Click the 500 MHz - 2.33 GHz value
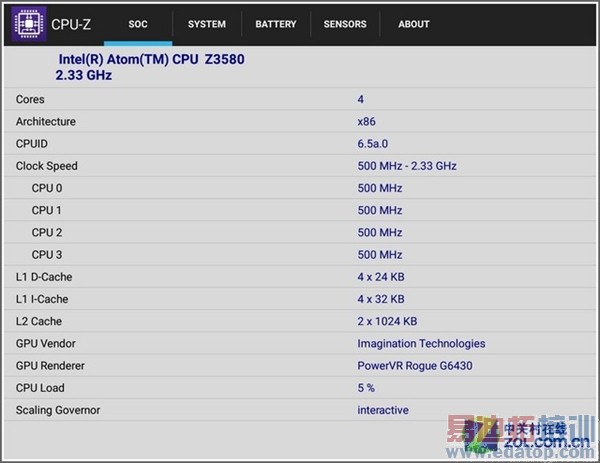The height and width of the screenshot is (463, 600). pos(407,166)
